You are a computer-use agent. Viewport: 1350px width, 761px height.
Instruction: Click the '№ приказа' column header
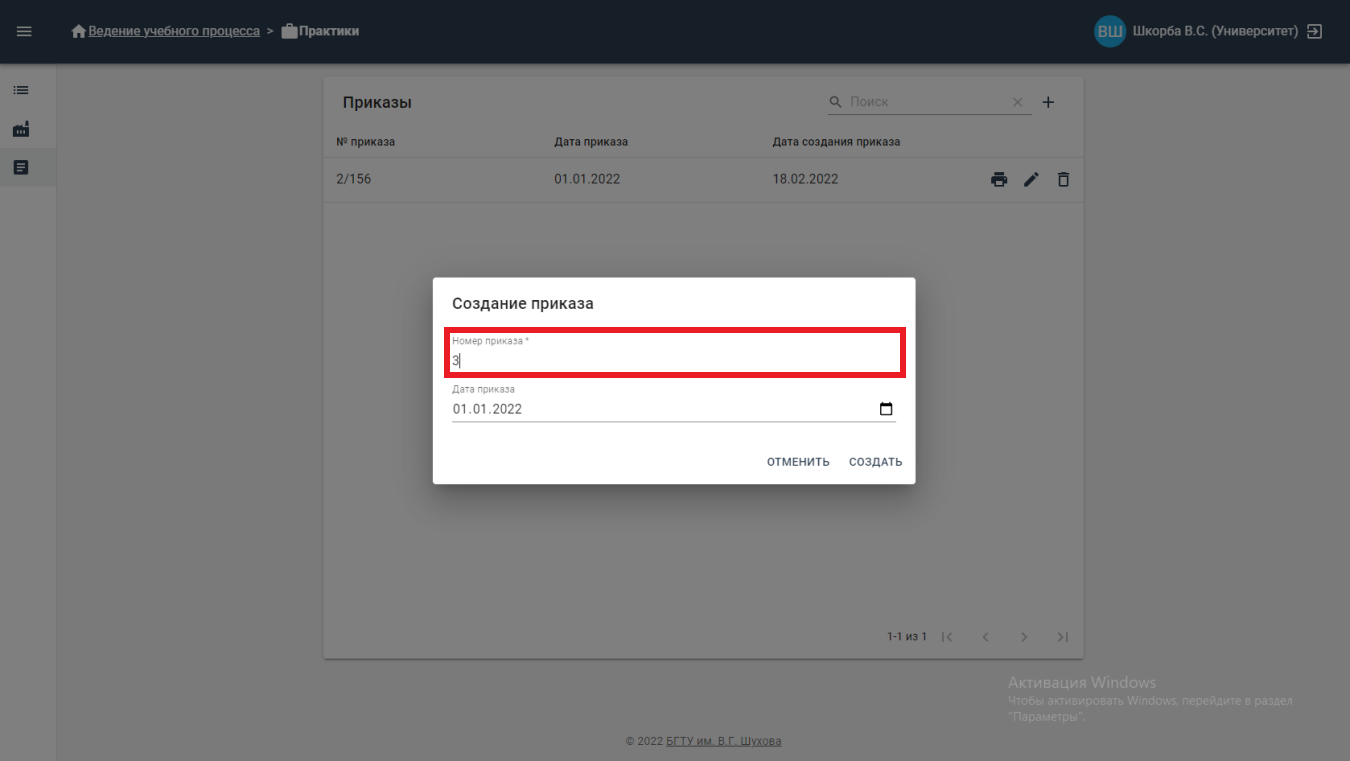pyautogui.click(x=365, y=142)
